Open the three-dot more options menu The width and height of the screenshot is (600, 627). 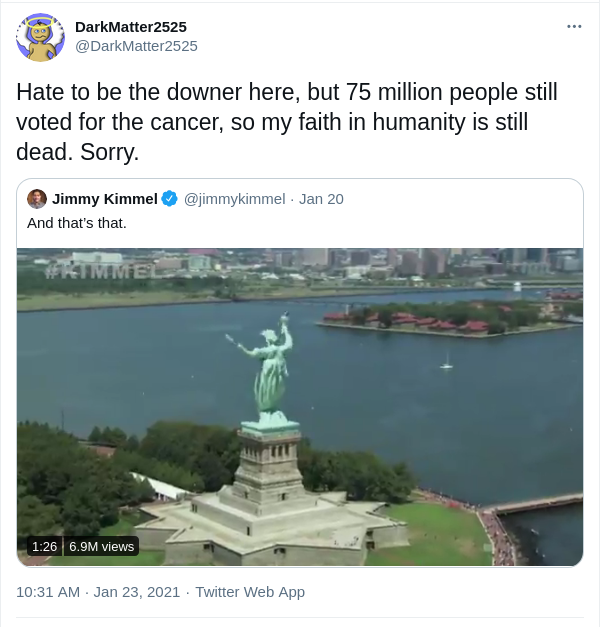574,26
